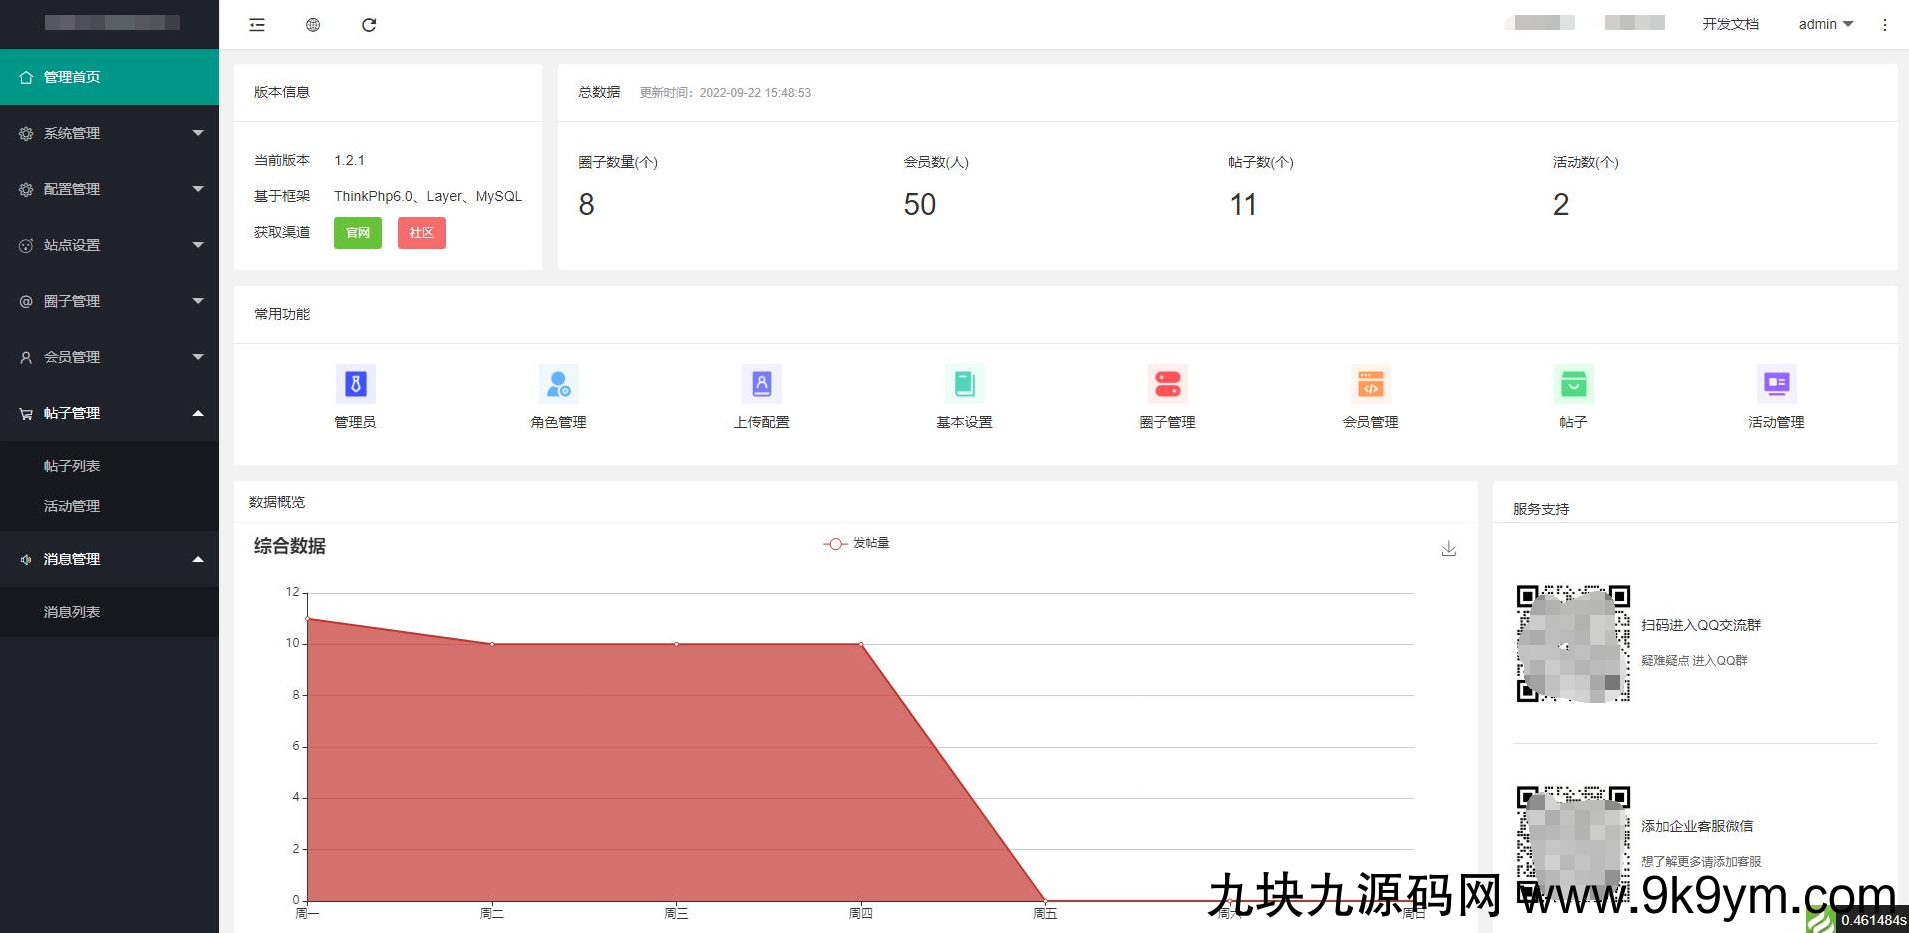Open 上传配置 from common functions
This screenshot has width=1909, height=933.
click(761, 384)
